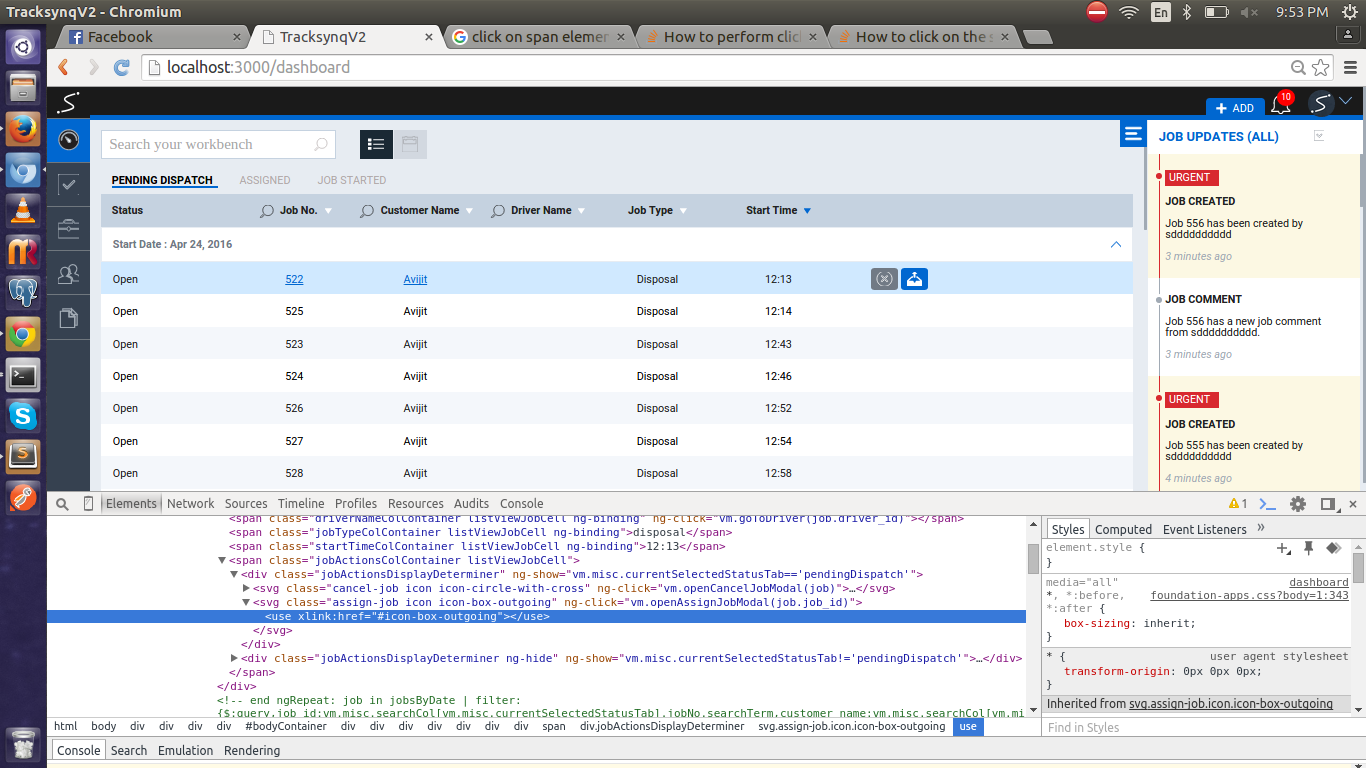
Task: Show more Styles sidebar tabs chevron
Action: [1261, 527]
